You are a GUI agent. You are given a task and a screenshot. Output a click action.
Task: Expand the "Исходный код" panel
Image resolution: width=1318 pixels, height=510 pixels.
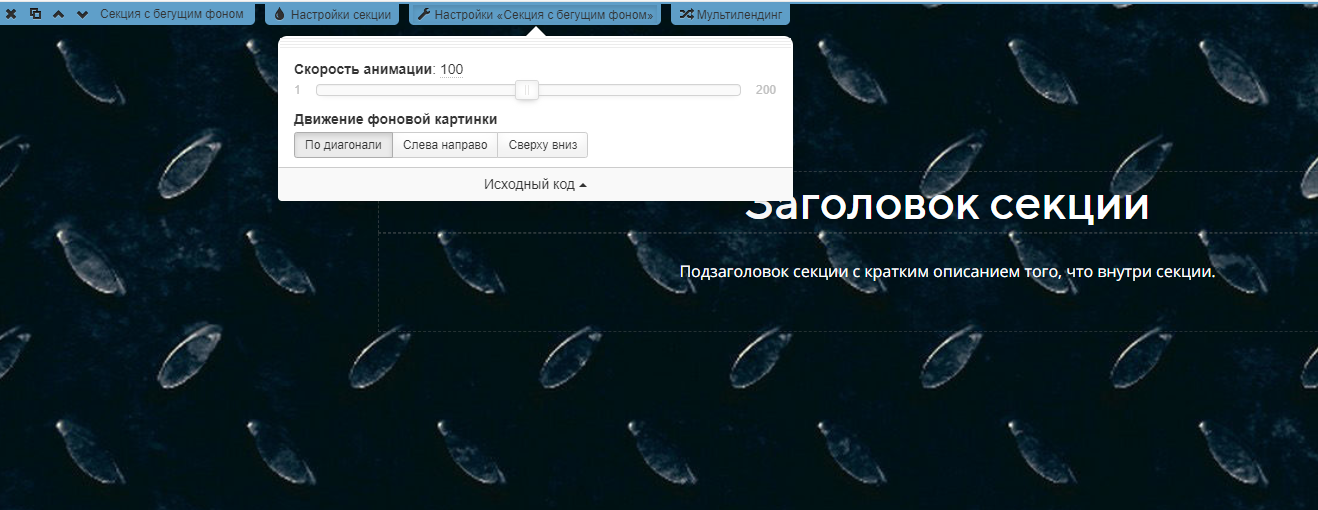click(535, 185)
